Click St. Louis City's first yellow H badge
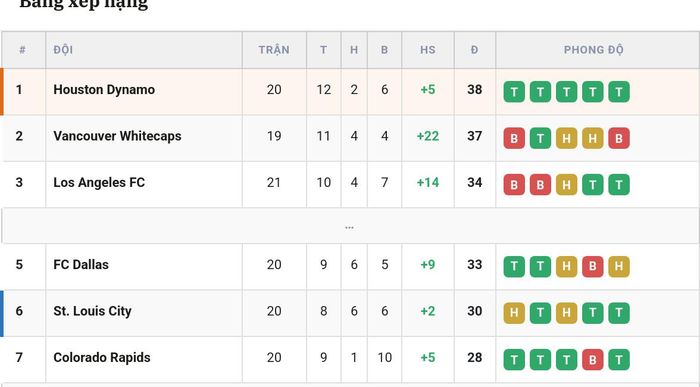This screenshot has width=700, height=387. point(514,313)
